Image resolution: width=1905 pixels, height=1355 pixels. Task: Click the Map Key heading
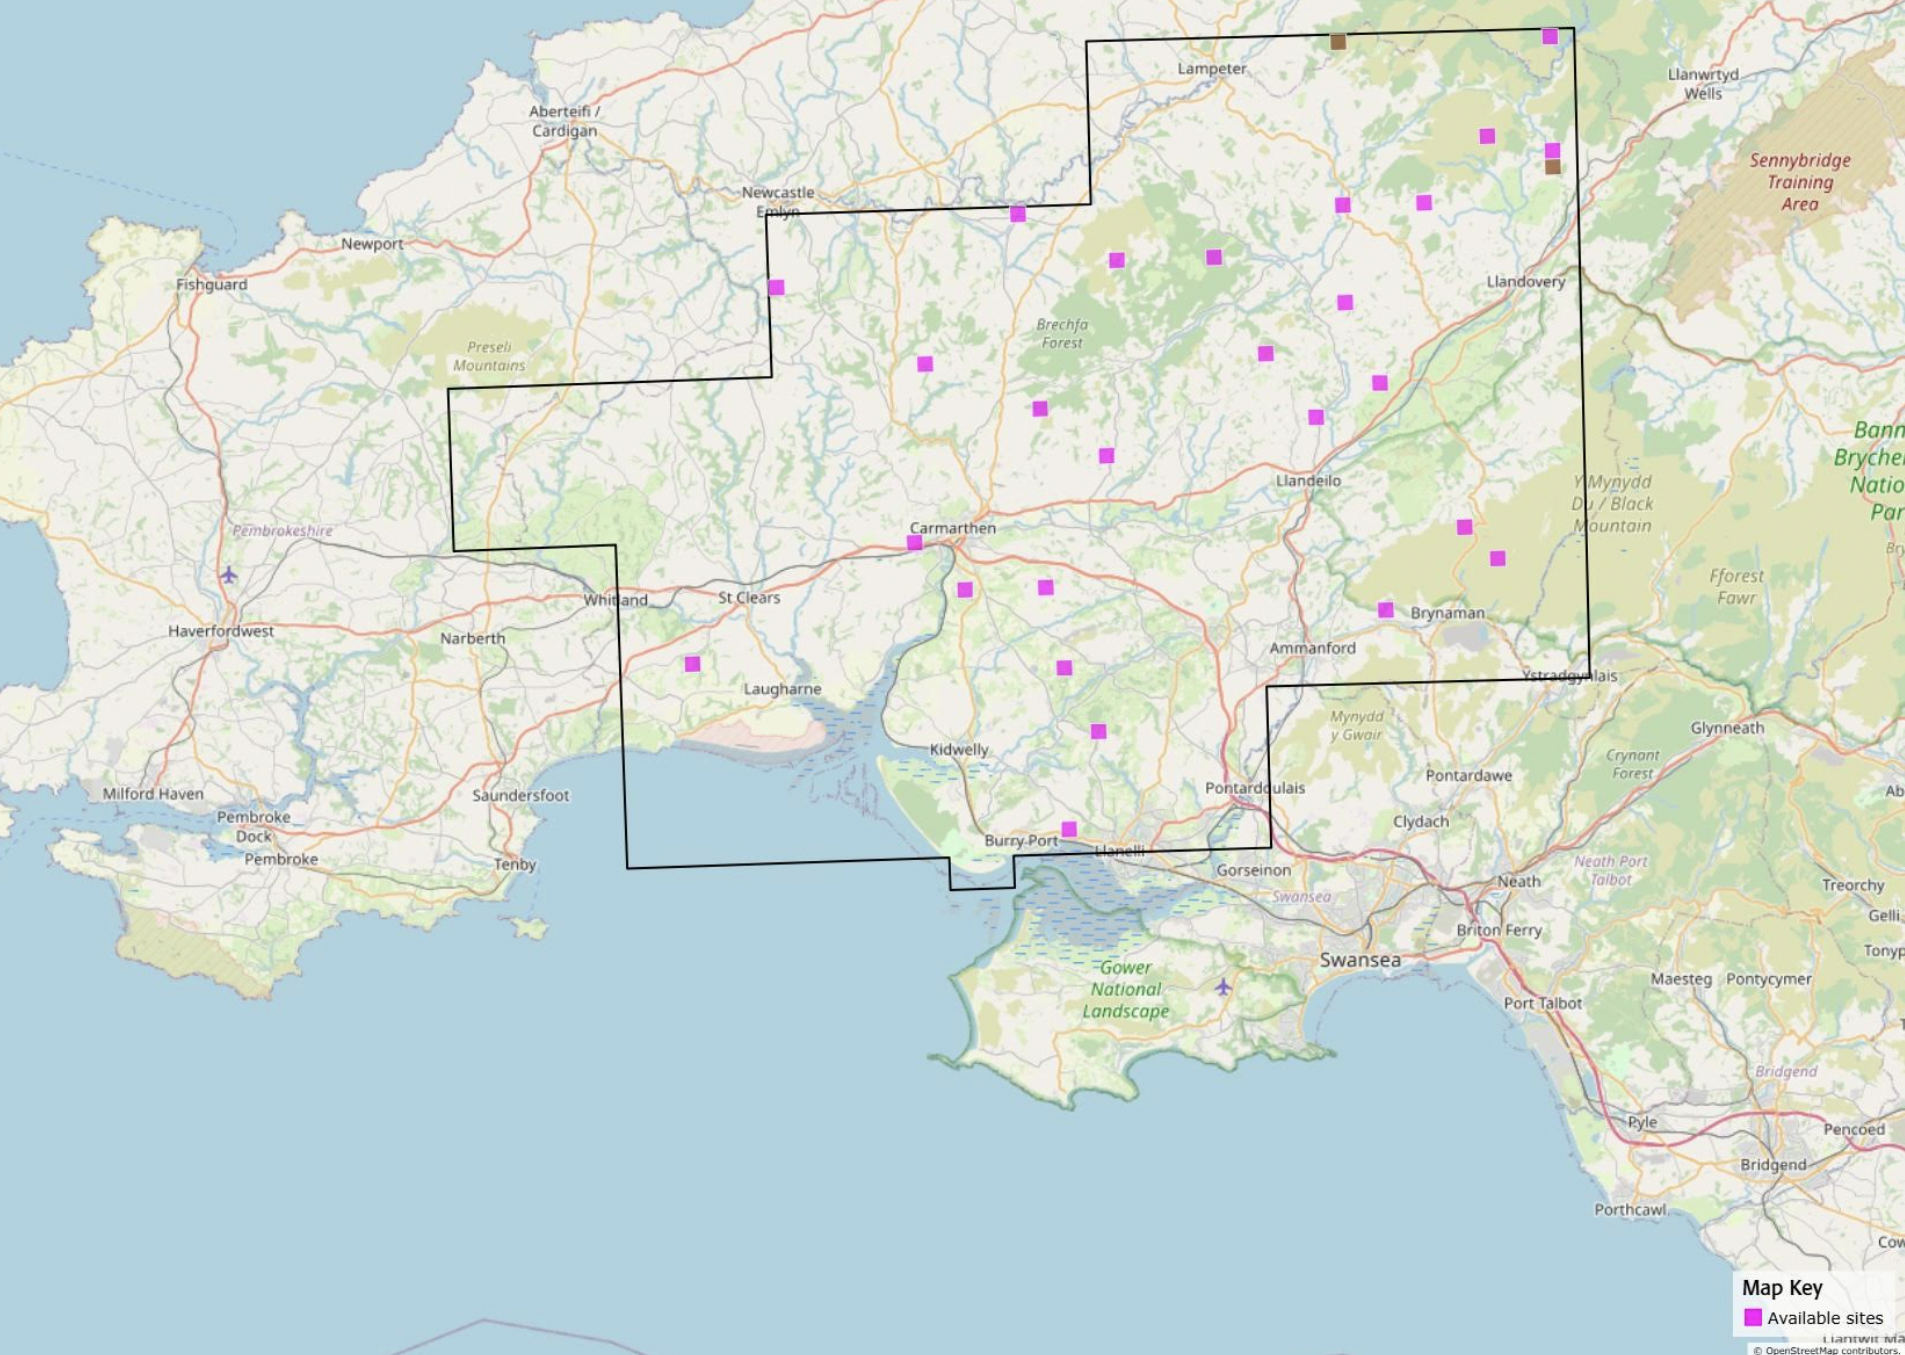1782,1288
